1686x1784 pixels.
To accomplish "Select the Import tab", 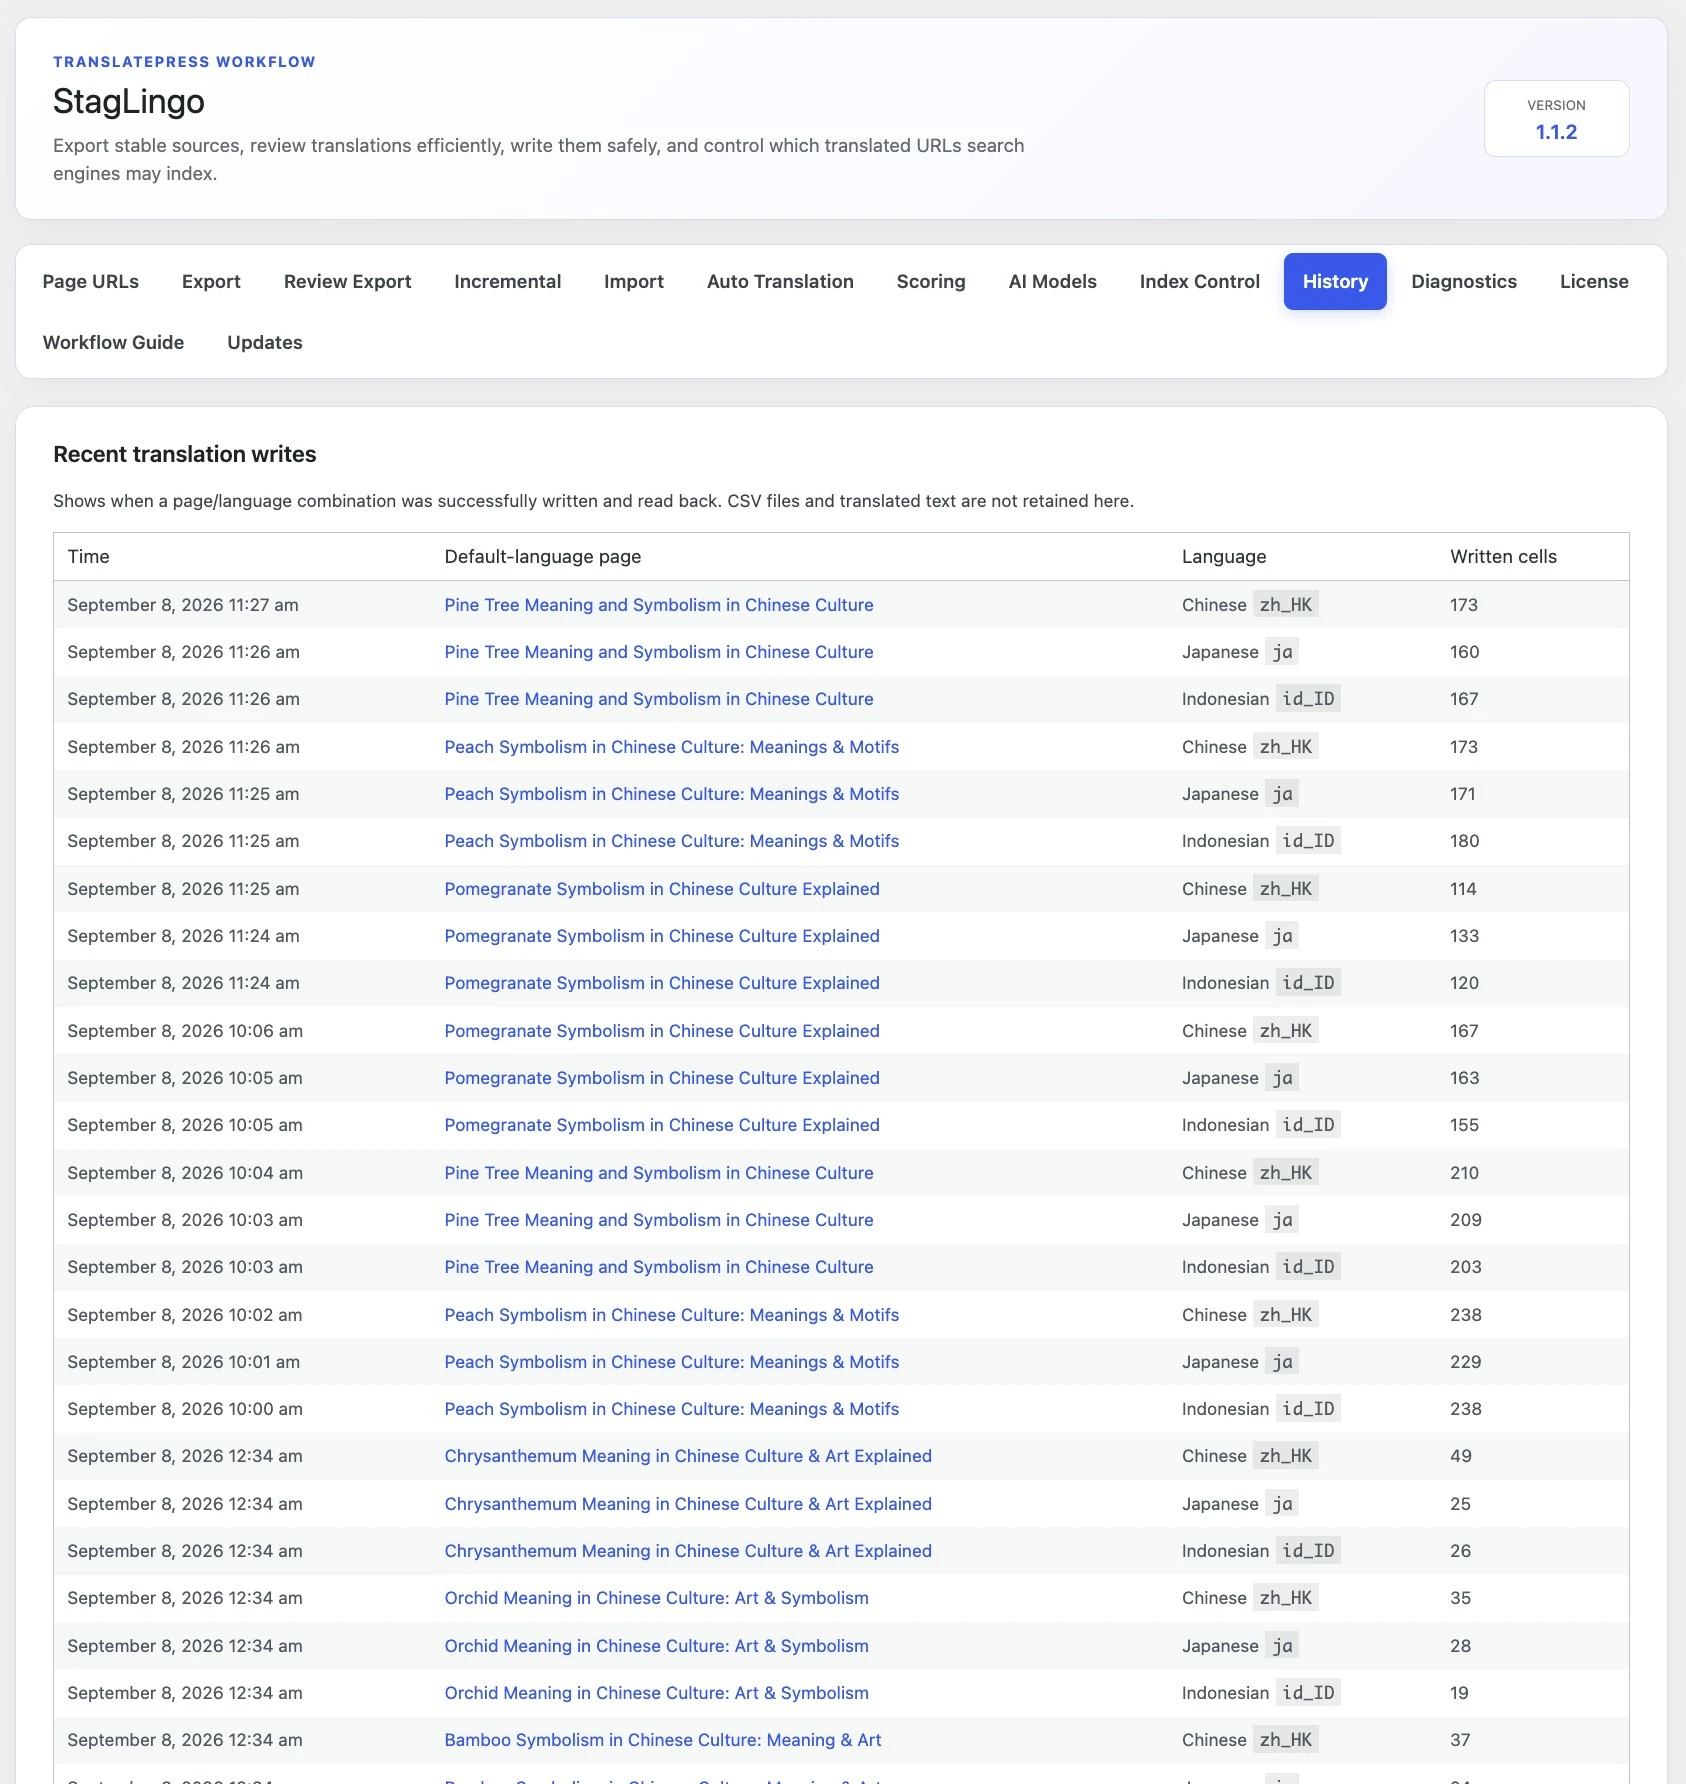I will [x=634, y=282].
